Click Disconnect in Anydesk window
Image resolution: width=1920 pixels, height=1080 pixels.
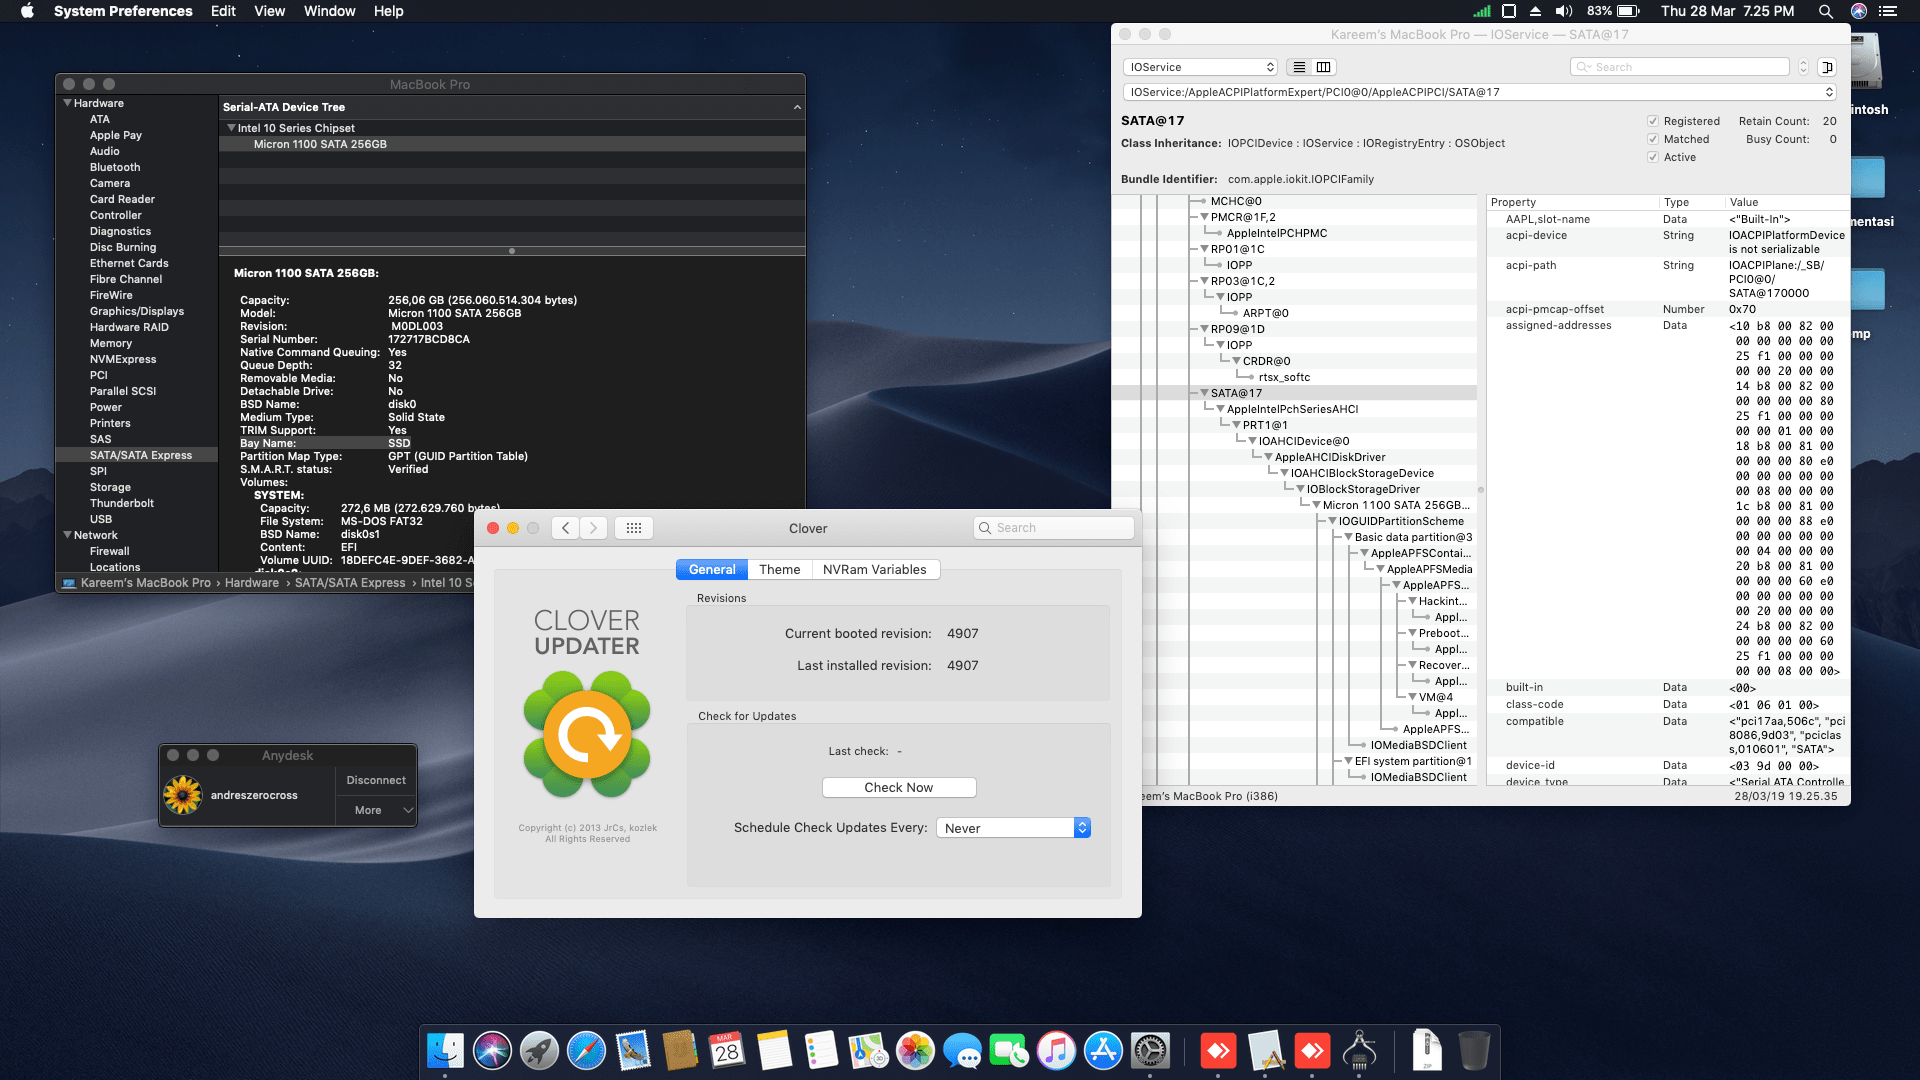[376, 780]
